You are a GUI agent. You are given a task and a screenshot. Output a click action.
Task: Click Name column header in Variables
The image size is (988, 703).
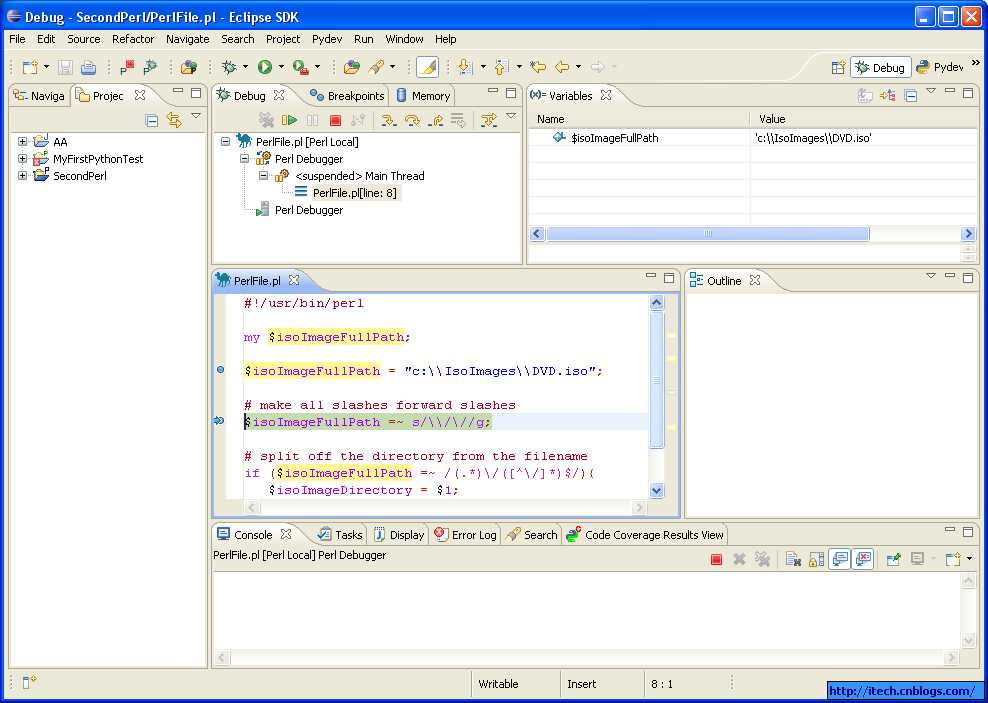(638, 119)
